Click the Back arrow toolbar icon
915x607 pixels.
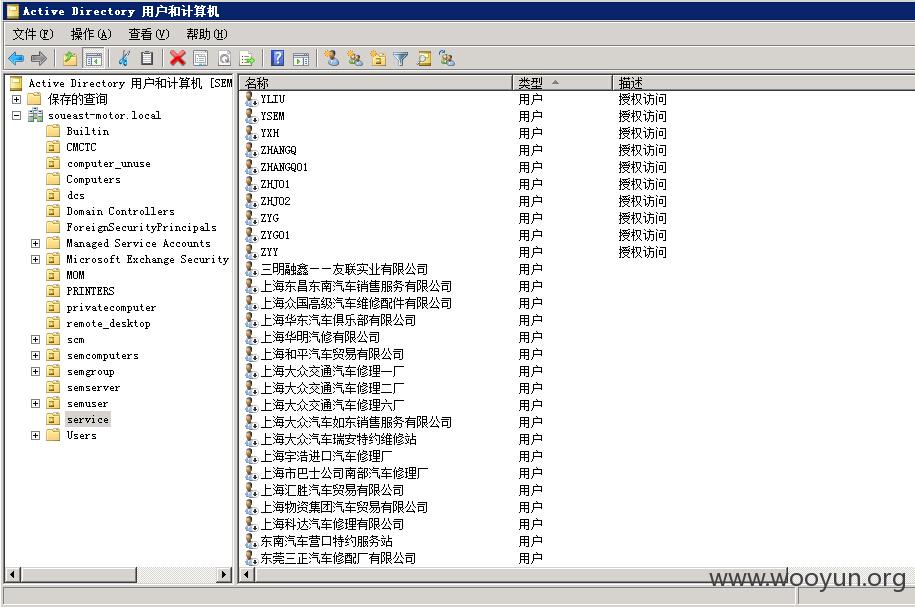point(16,58)
